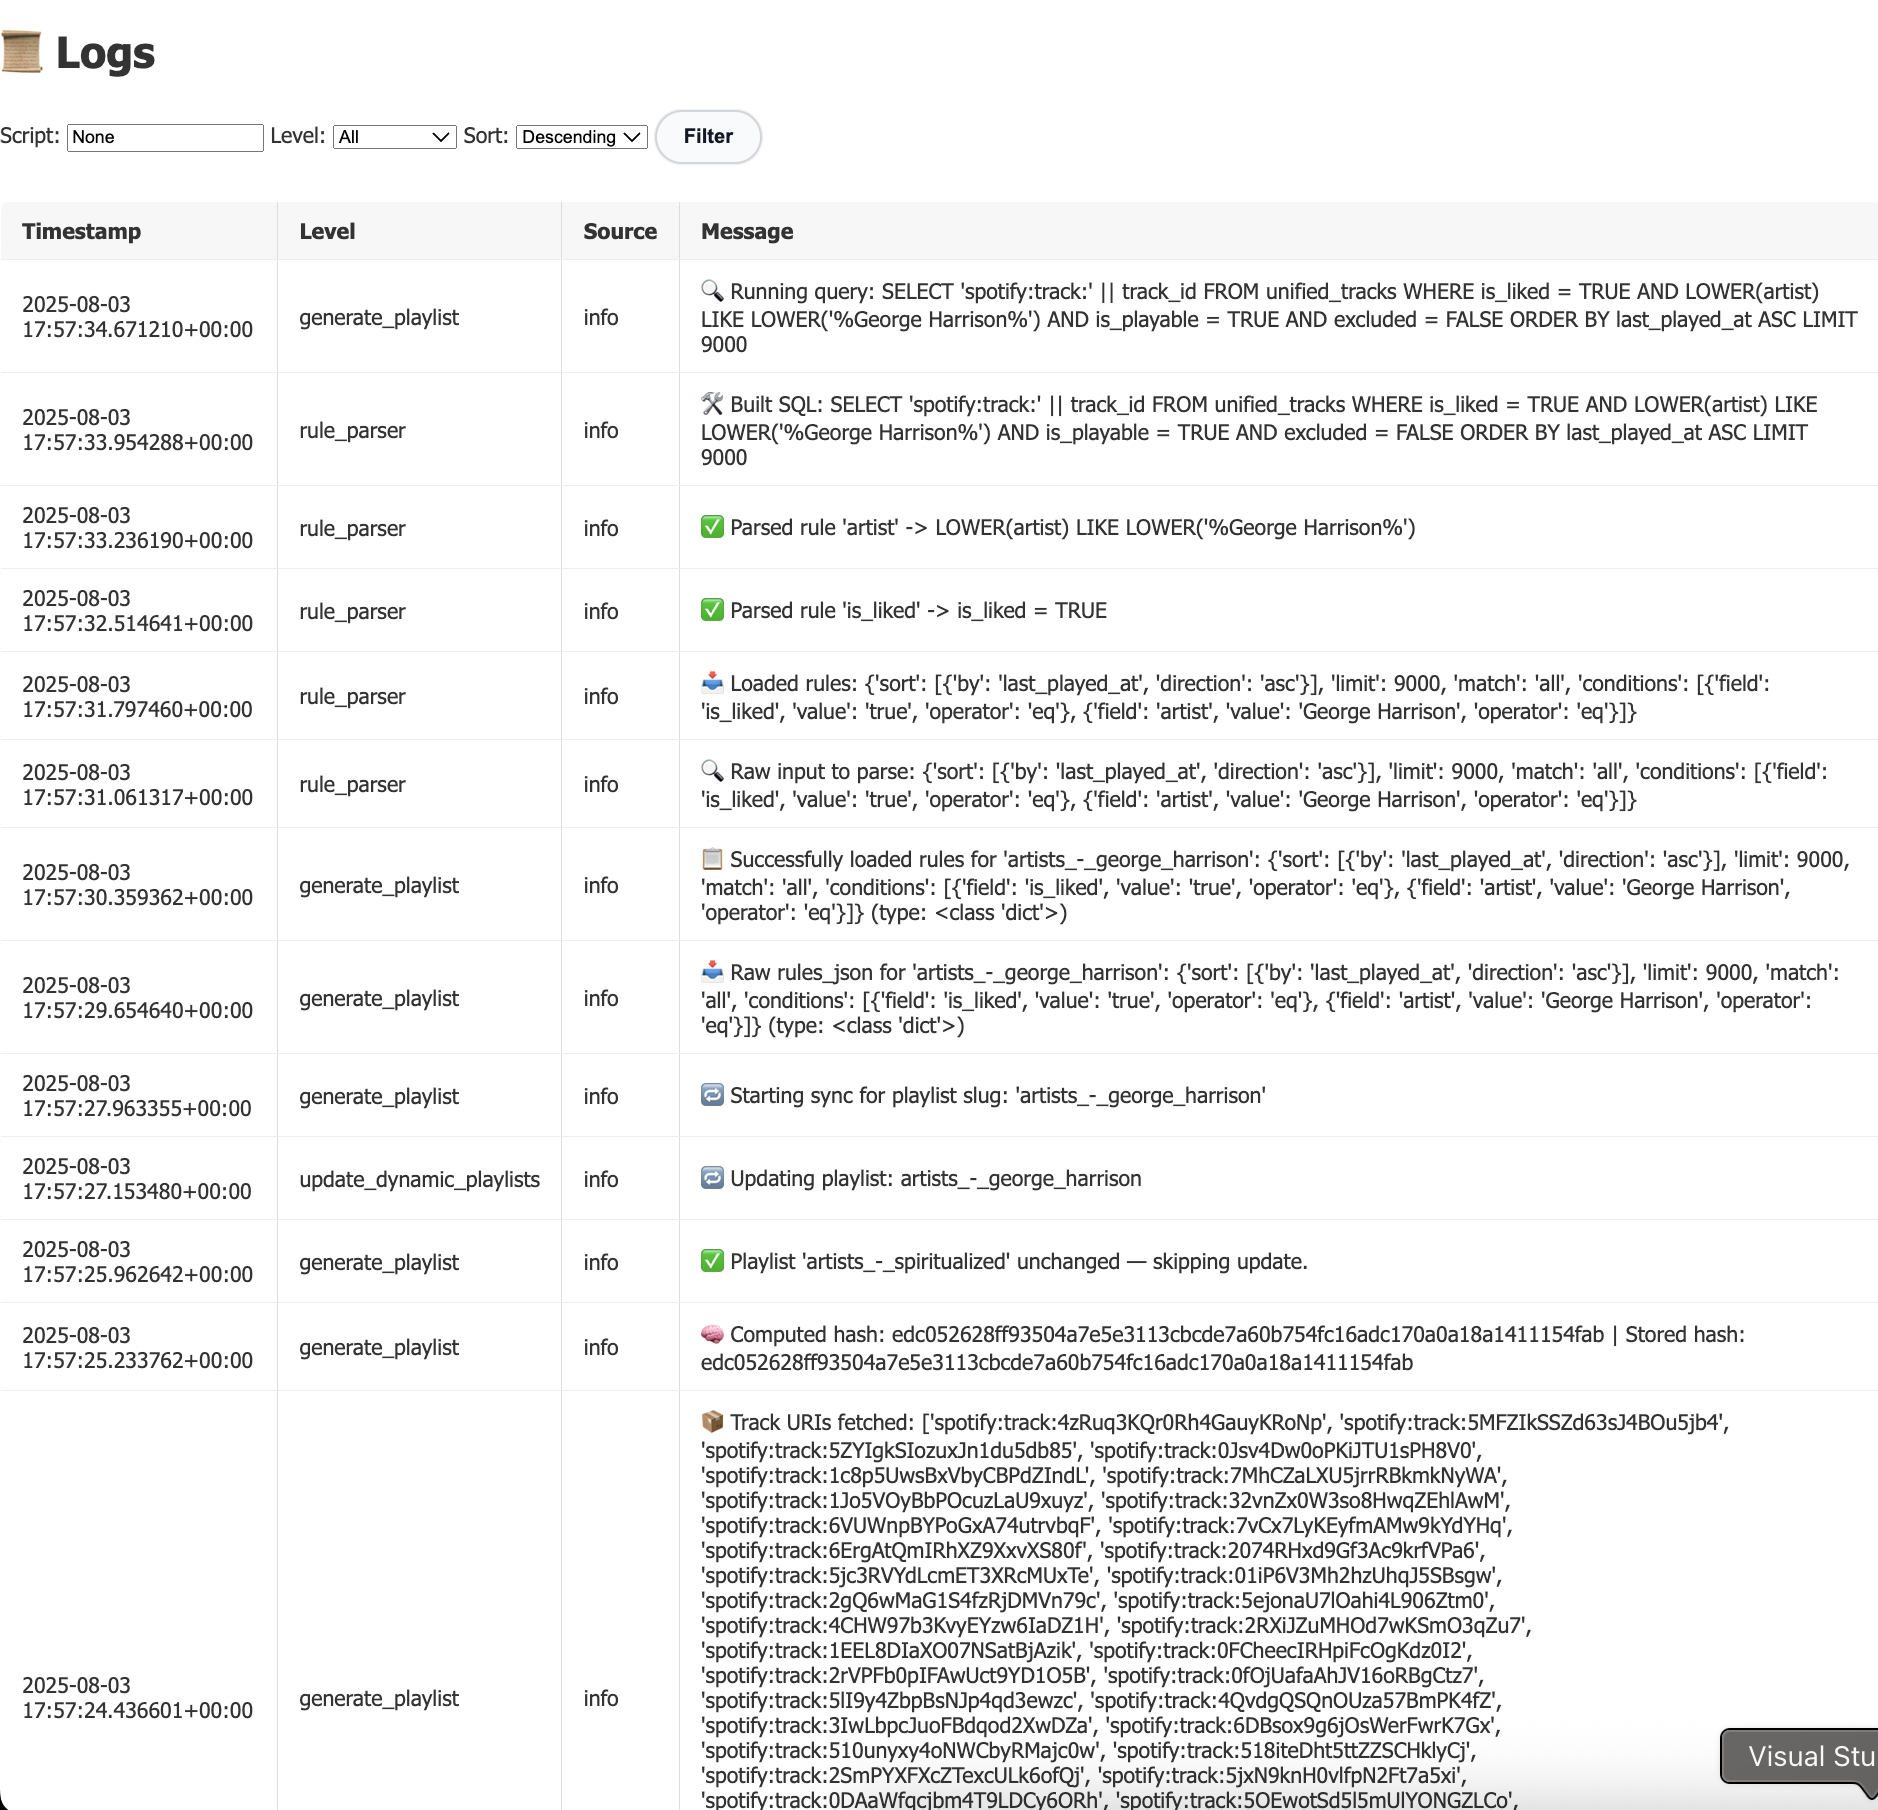Select the Message column header
Screen dimensions: 1878x1810
tap(746, 231)
